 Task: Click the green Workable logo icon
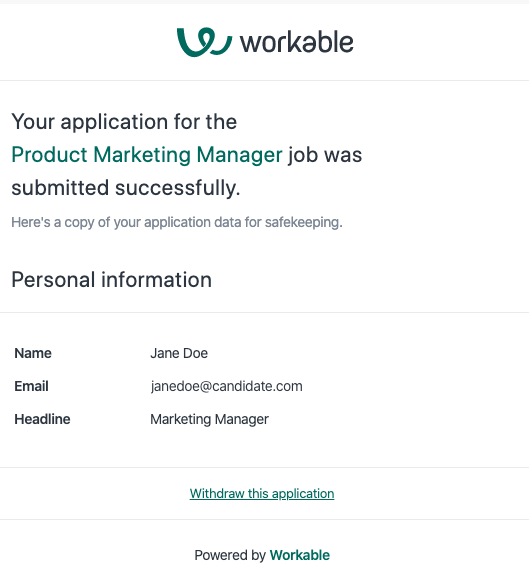tap(204, 42)
